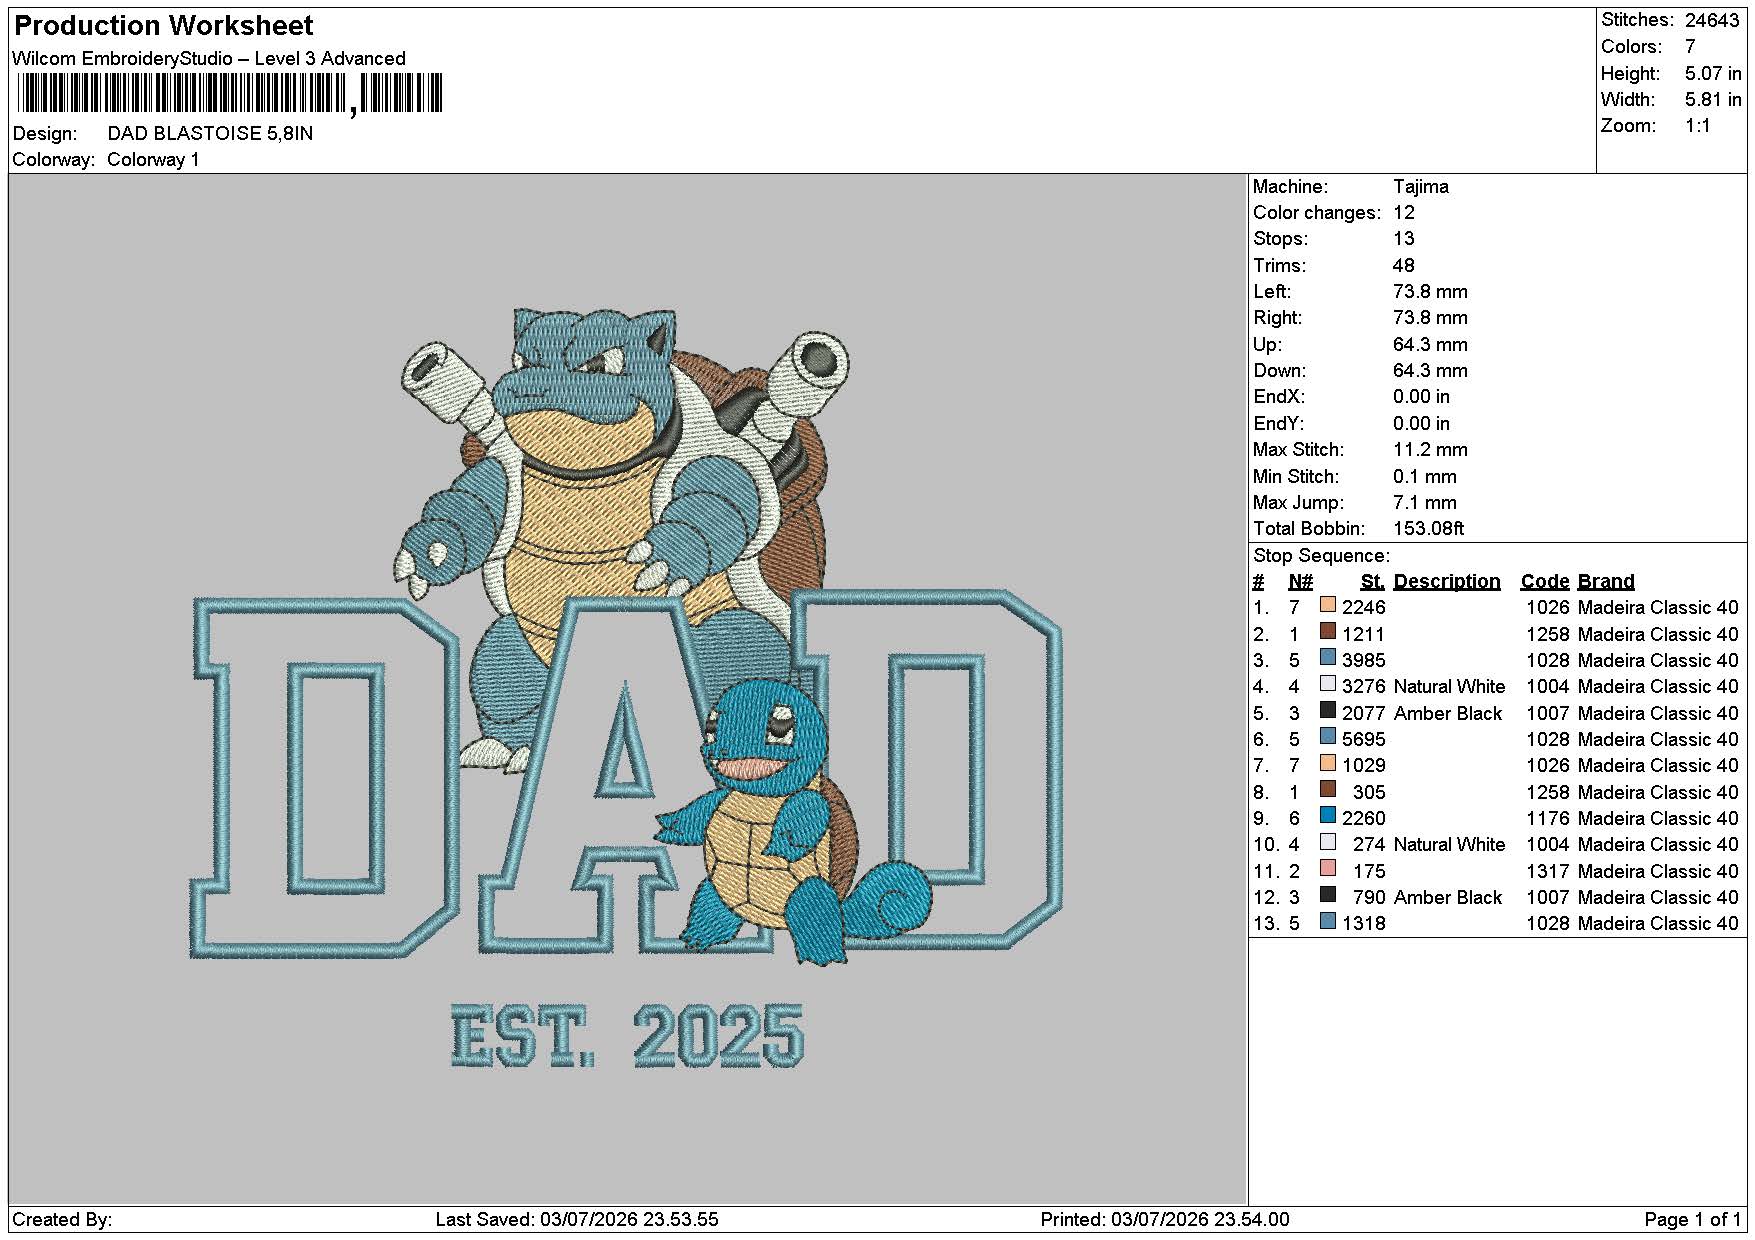Screen dimensions: 1755x1240
Task: Click the design name 'DAD BLASTOISE 5,8IN'
Action: click(x=210, y=133)
